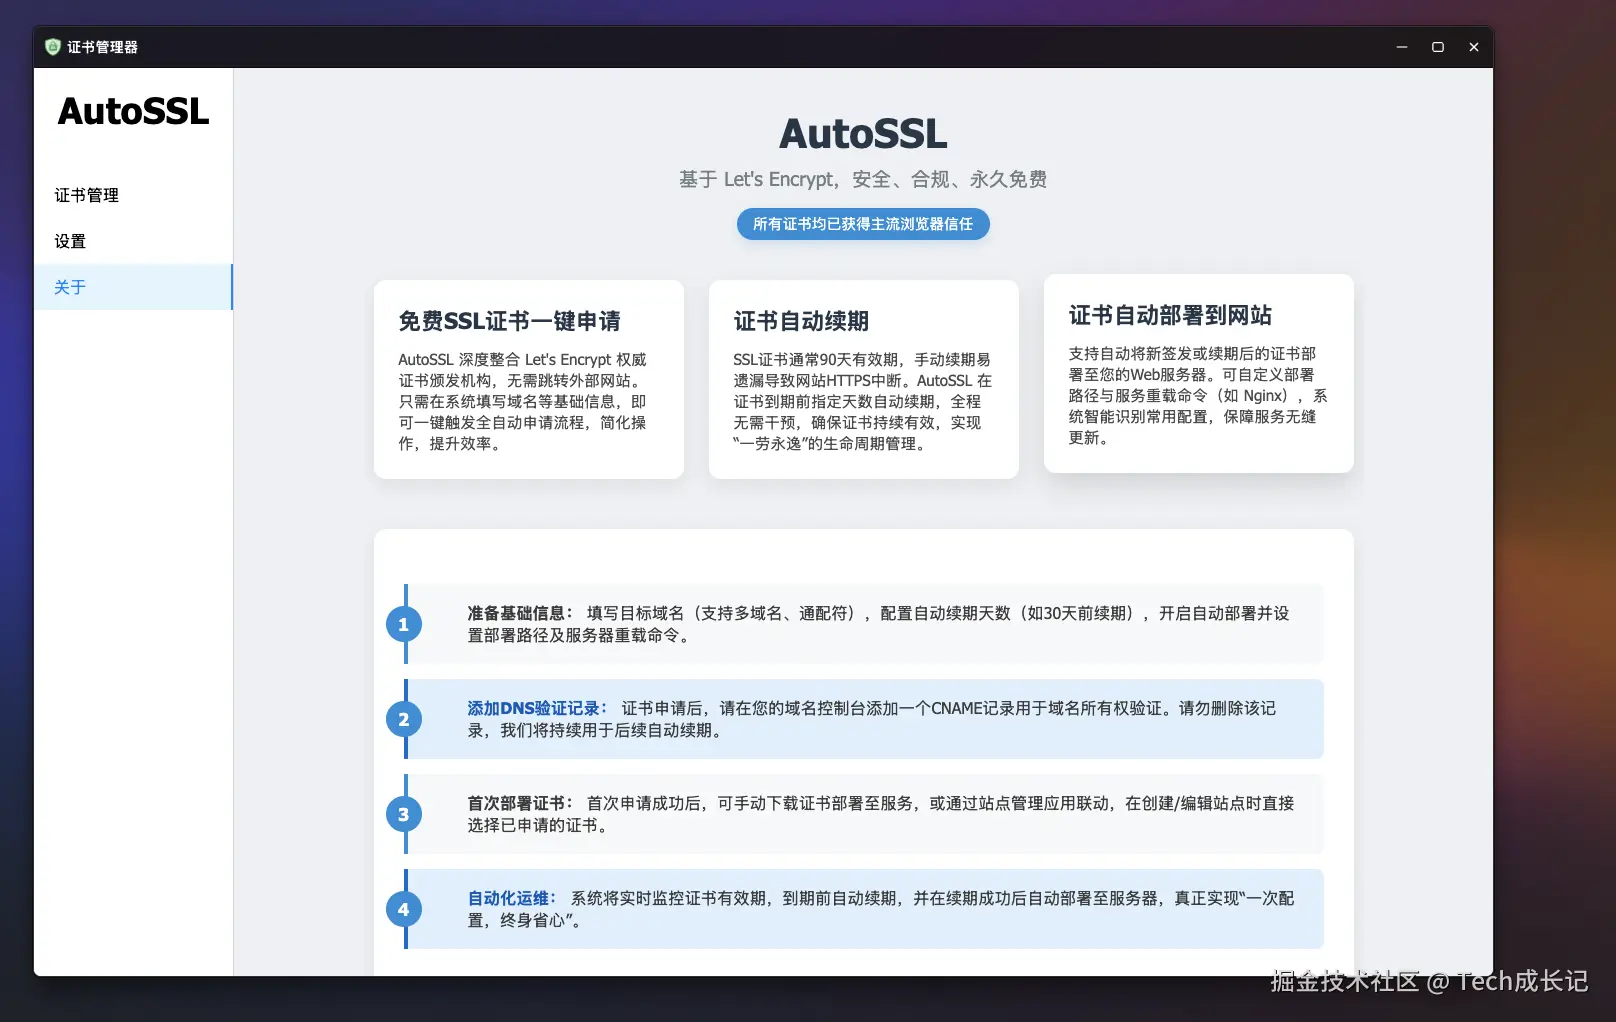Select the 关于 sidebar tab
The image size is (1616, 1022).
pos(70,287)
